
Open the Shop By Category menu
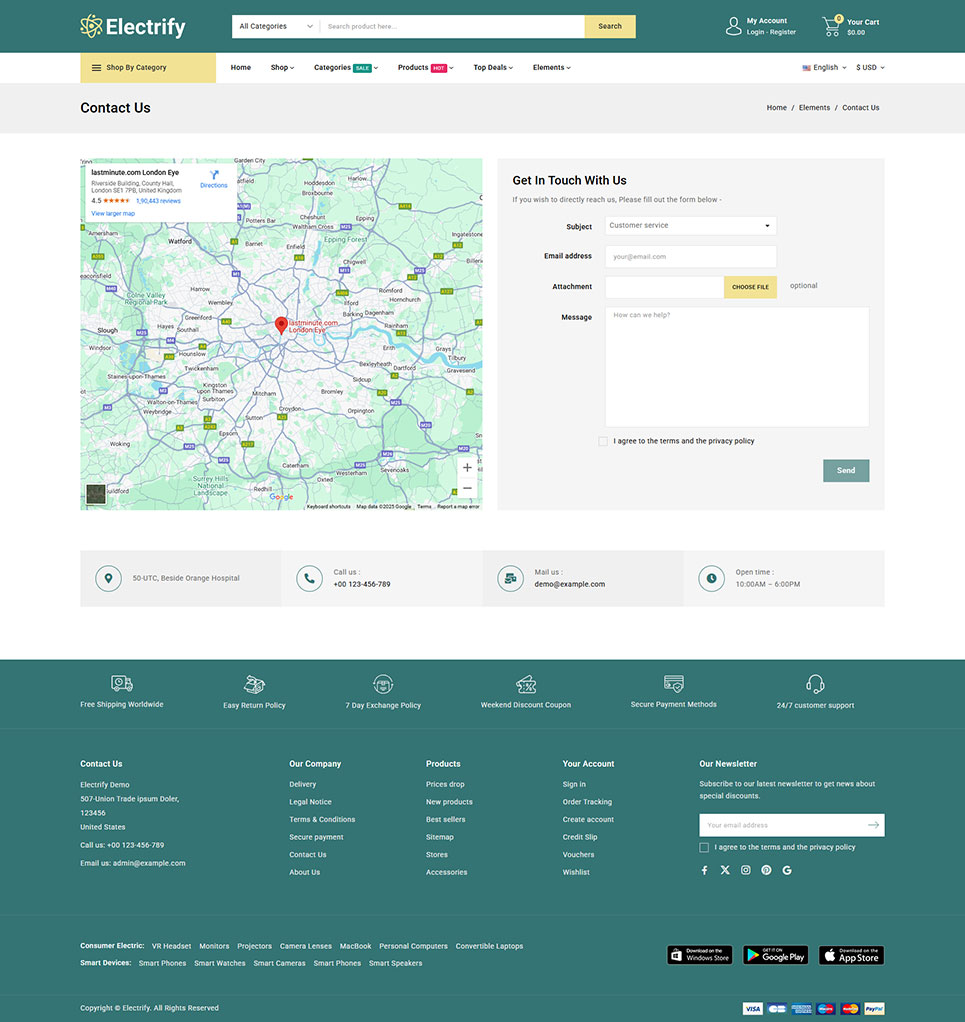148,68
